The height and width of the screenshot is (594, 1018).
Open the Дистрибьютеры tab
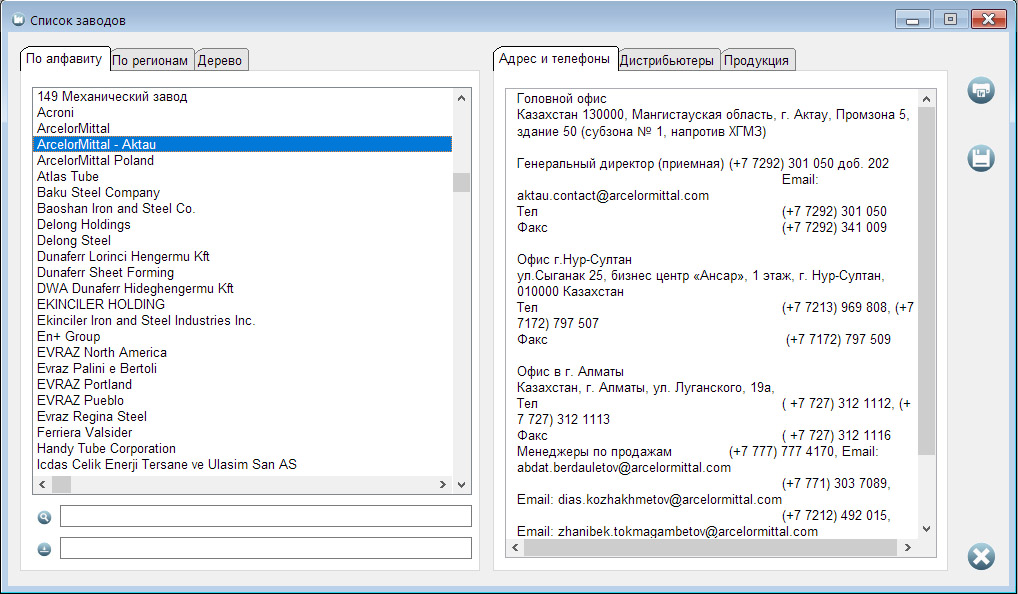click(667, 60)
